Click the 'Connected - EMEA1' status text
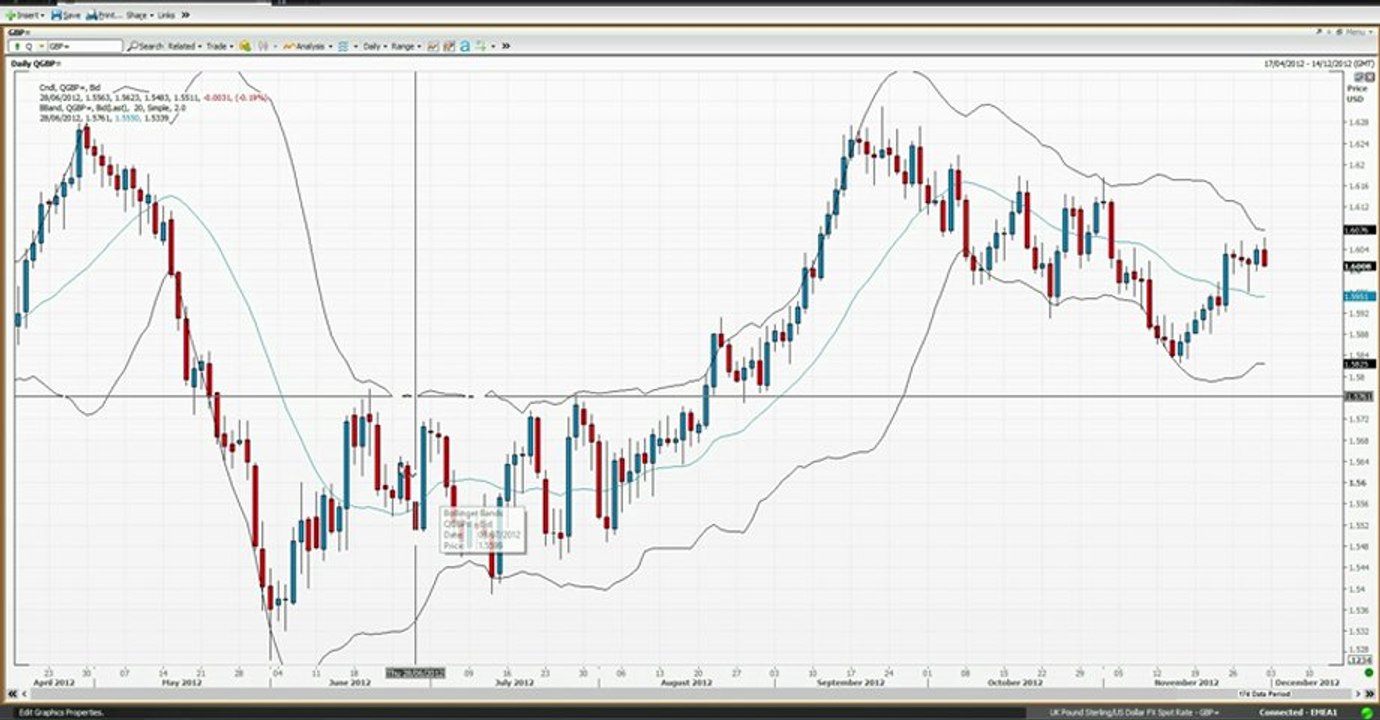The image size is (1380, 720). 1298,712
